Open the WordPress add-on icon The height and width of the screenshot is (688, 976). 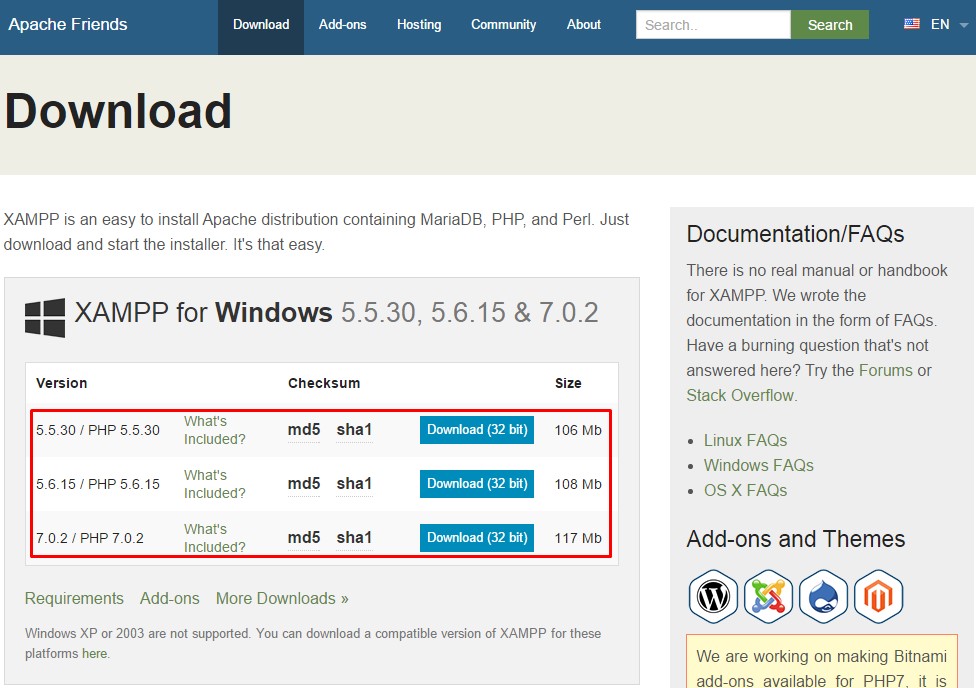713,596
